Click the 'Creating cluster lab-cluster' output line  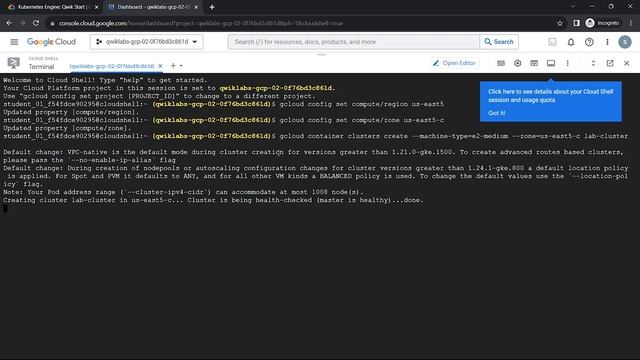coord(213,200)
